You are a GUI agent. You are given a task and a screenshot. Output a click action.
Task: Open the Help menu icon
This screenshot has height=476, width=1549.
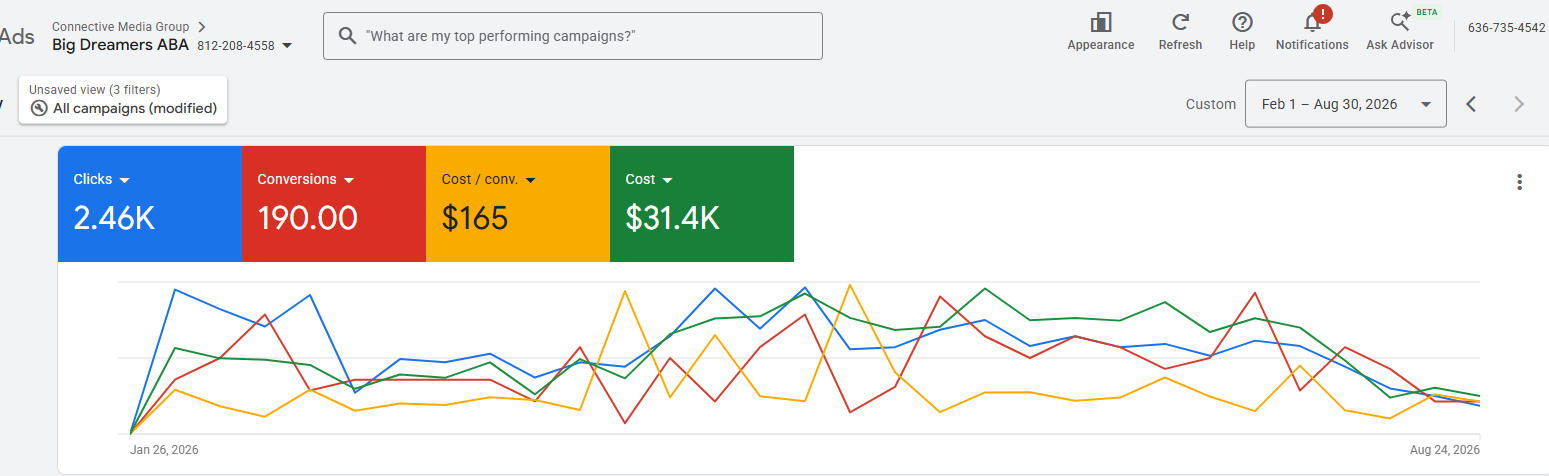1242,22
